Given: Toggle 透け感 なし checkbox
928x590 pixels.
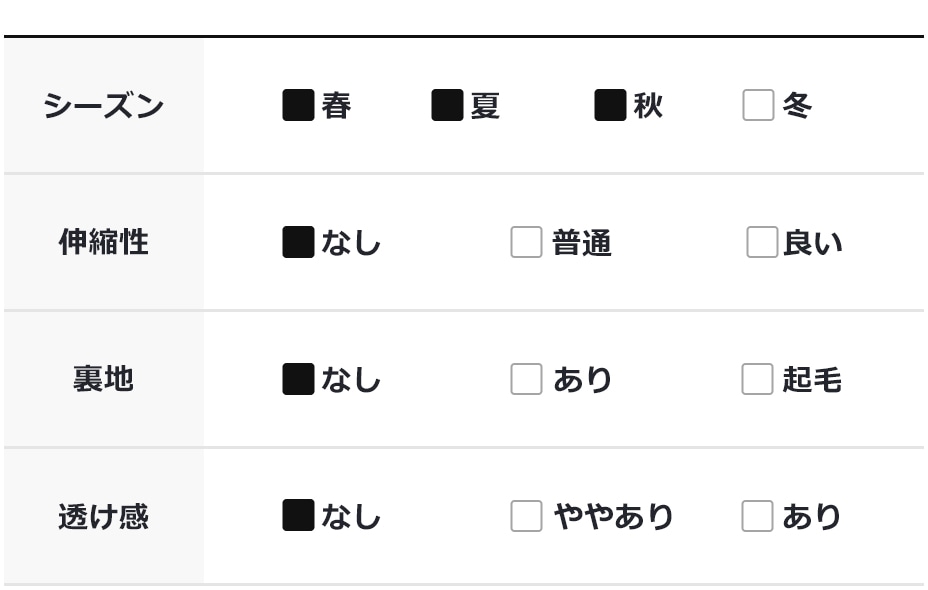Looking at the screenshot, I should click(x=298, y=516).
